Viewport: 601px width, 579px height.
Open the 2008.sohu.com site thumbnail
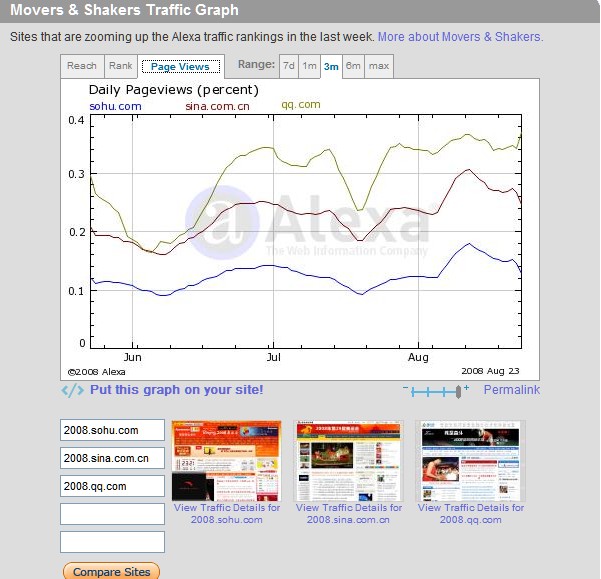coord(227,461)
